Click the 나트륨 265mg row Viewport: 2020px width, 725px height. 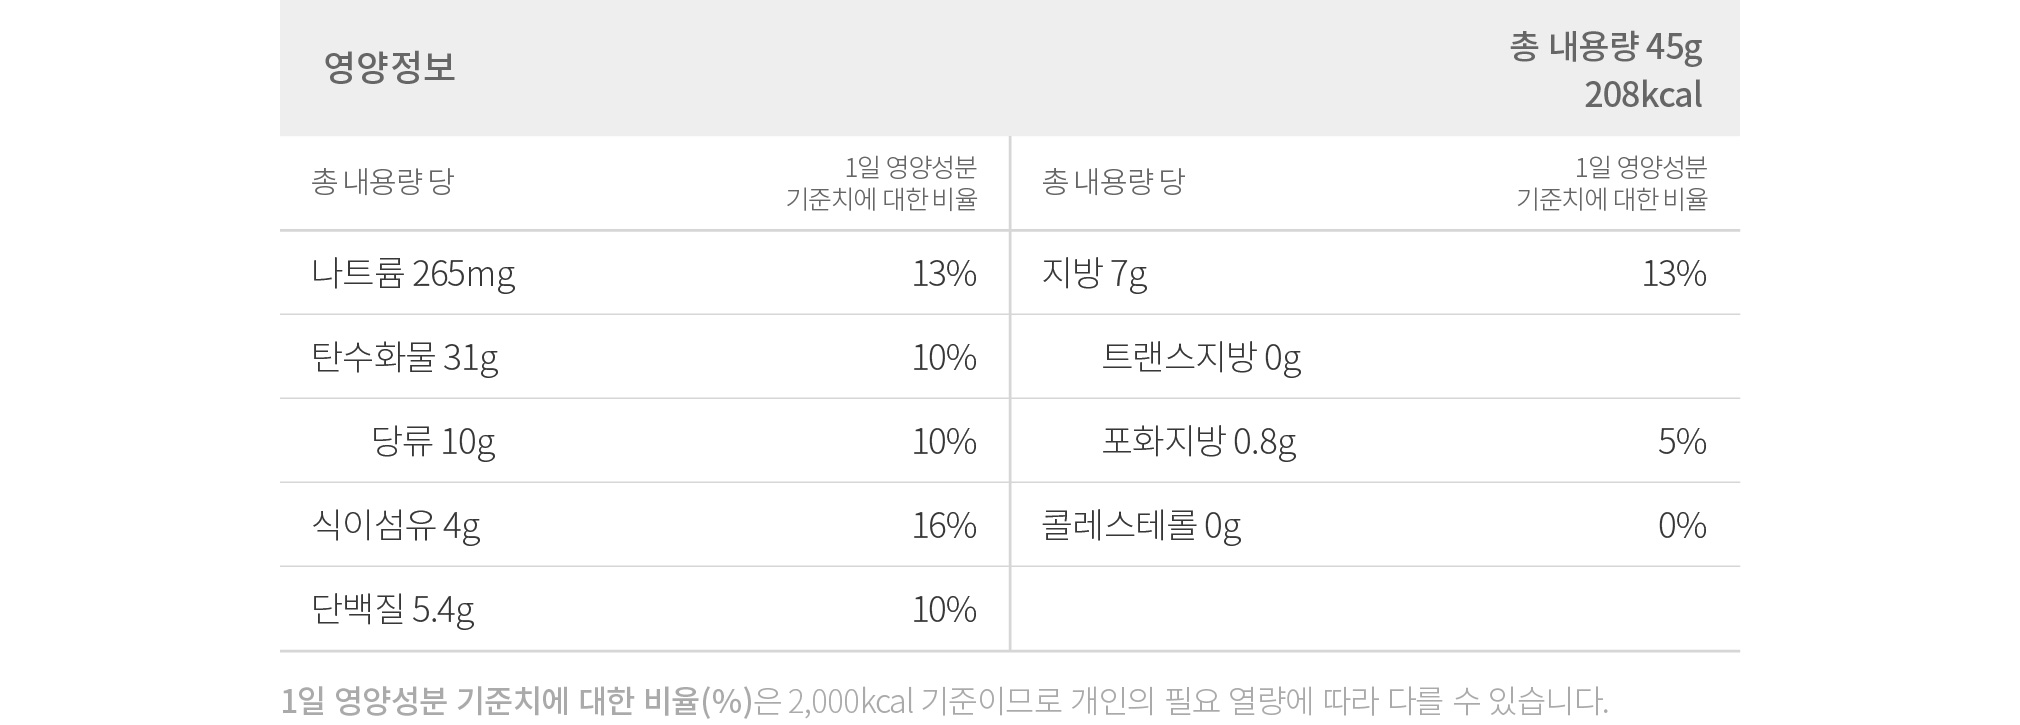[x=644, y=273]
